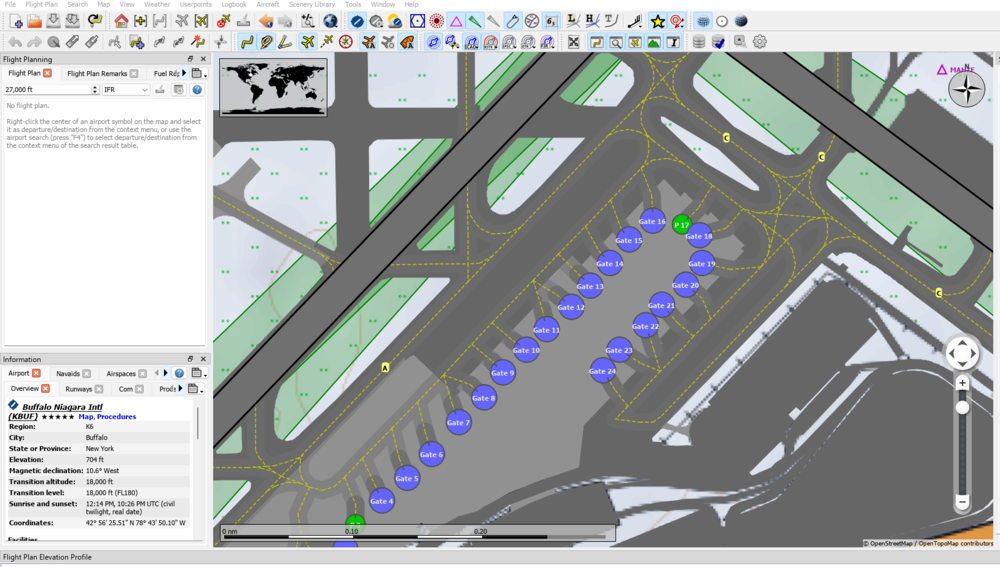This screenshot has width=1000, height=567.
Task: Click the undo arrow icon
Action: 15,42
